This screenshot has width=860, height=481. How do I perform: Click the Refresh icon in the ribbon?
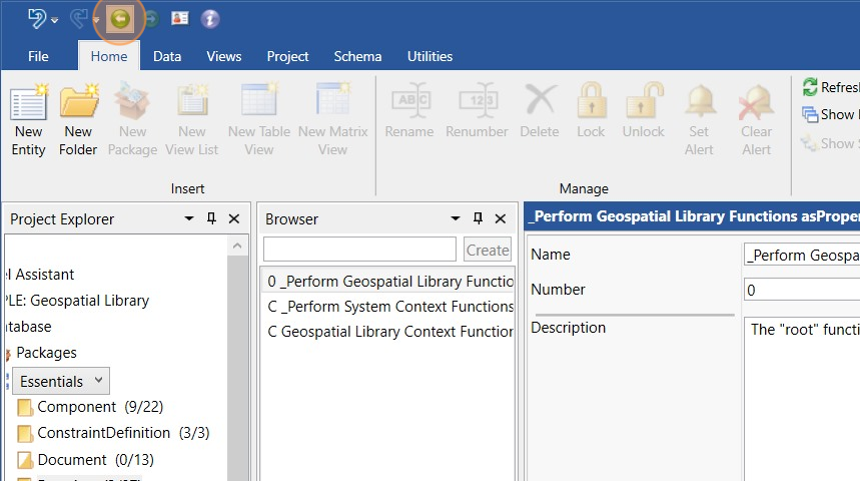[810, 88]
